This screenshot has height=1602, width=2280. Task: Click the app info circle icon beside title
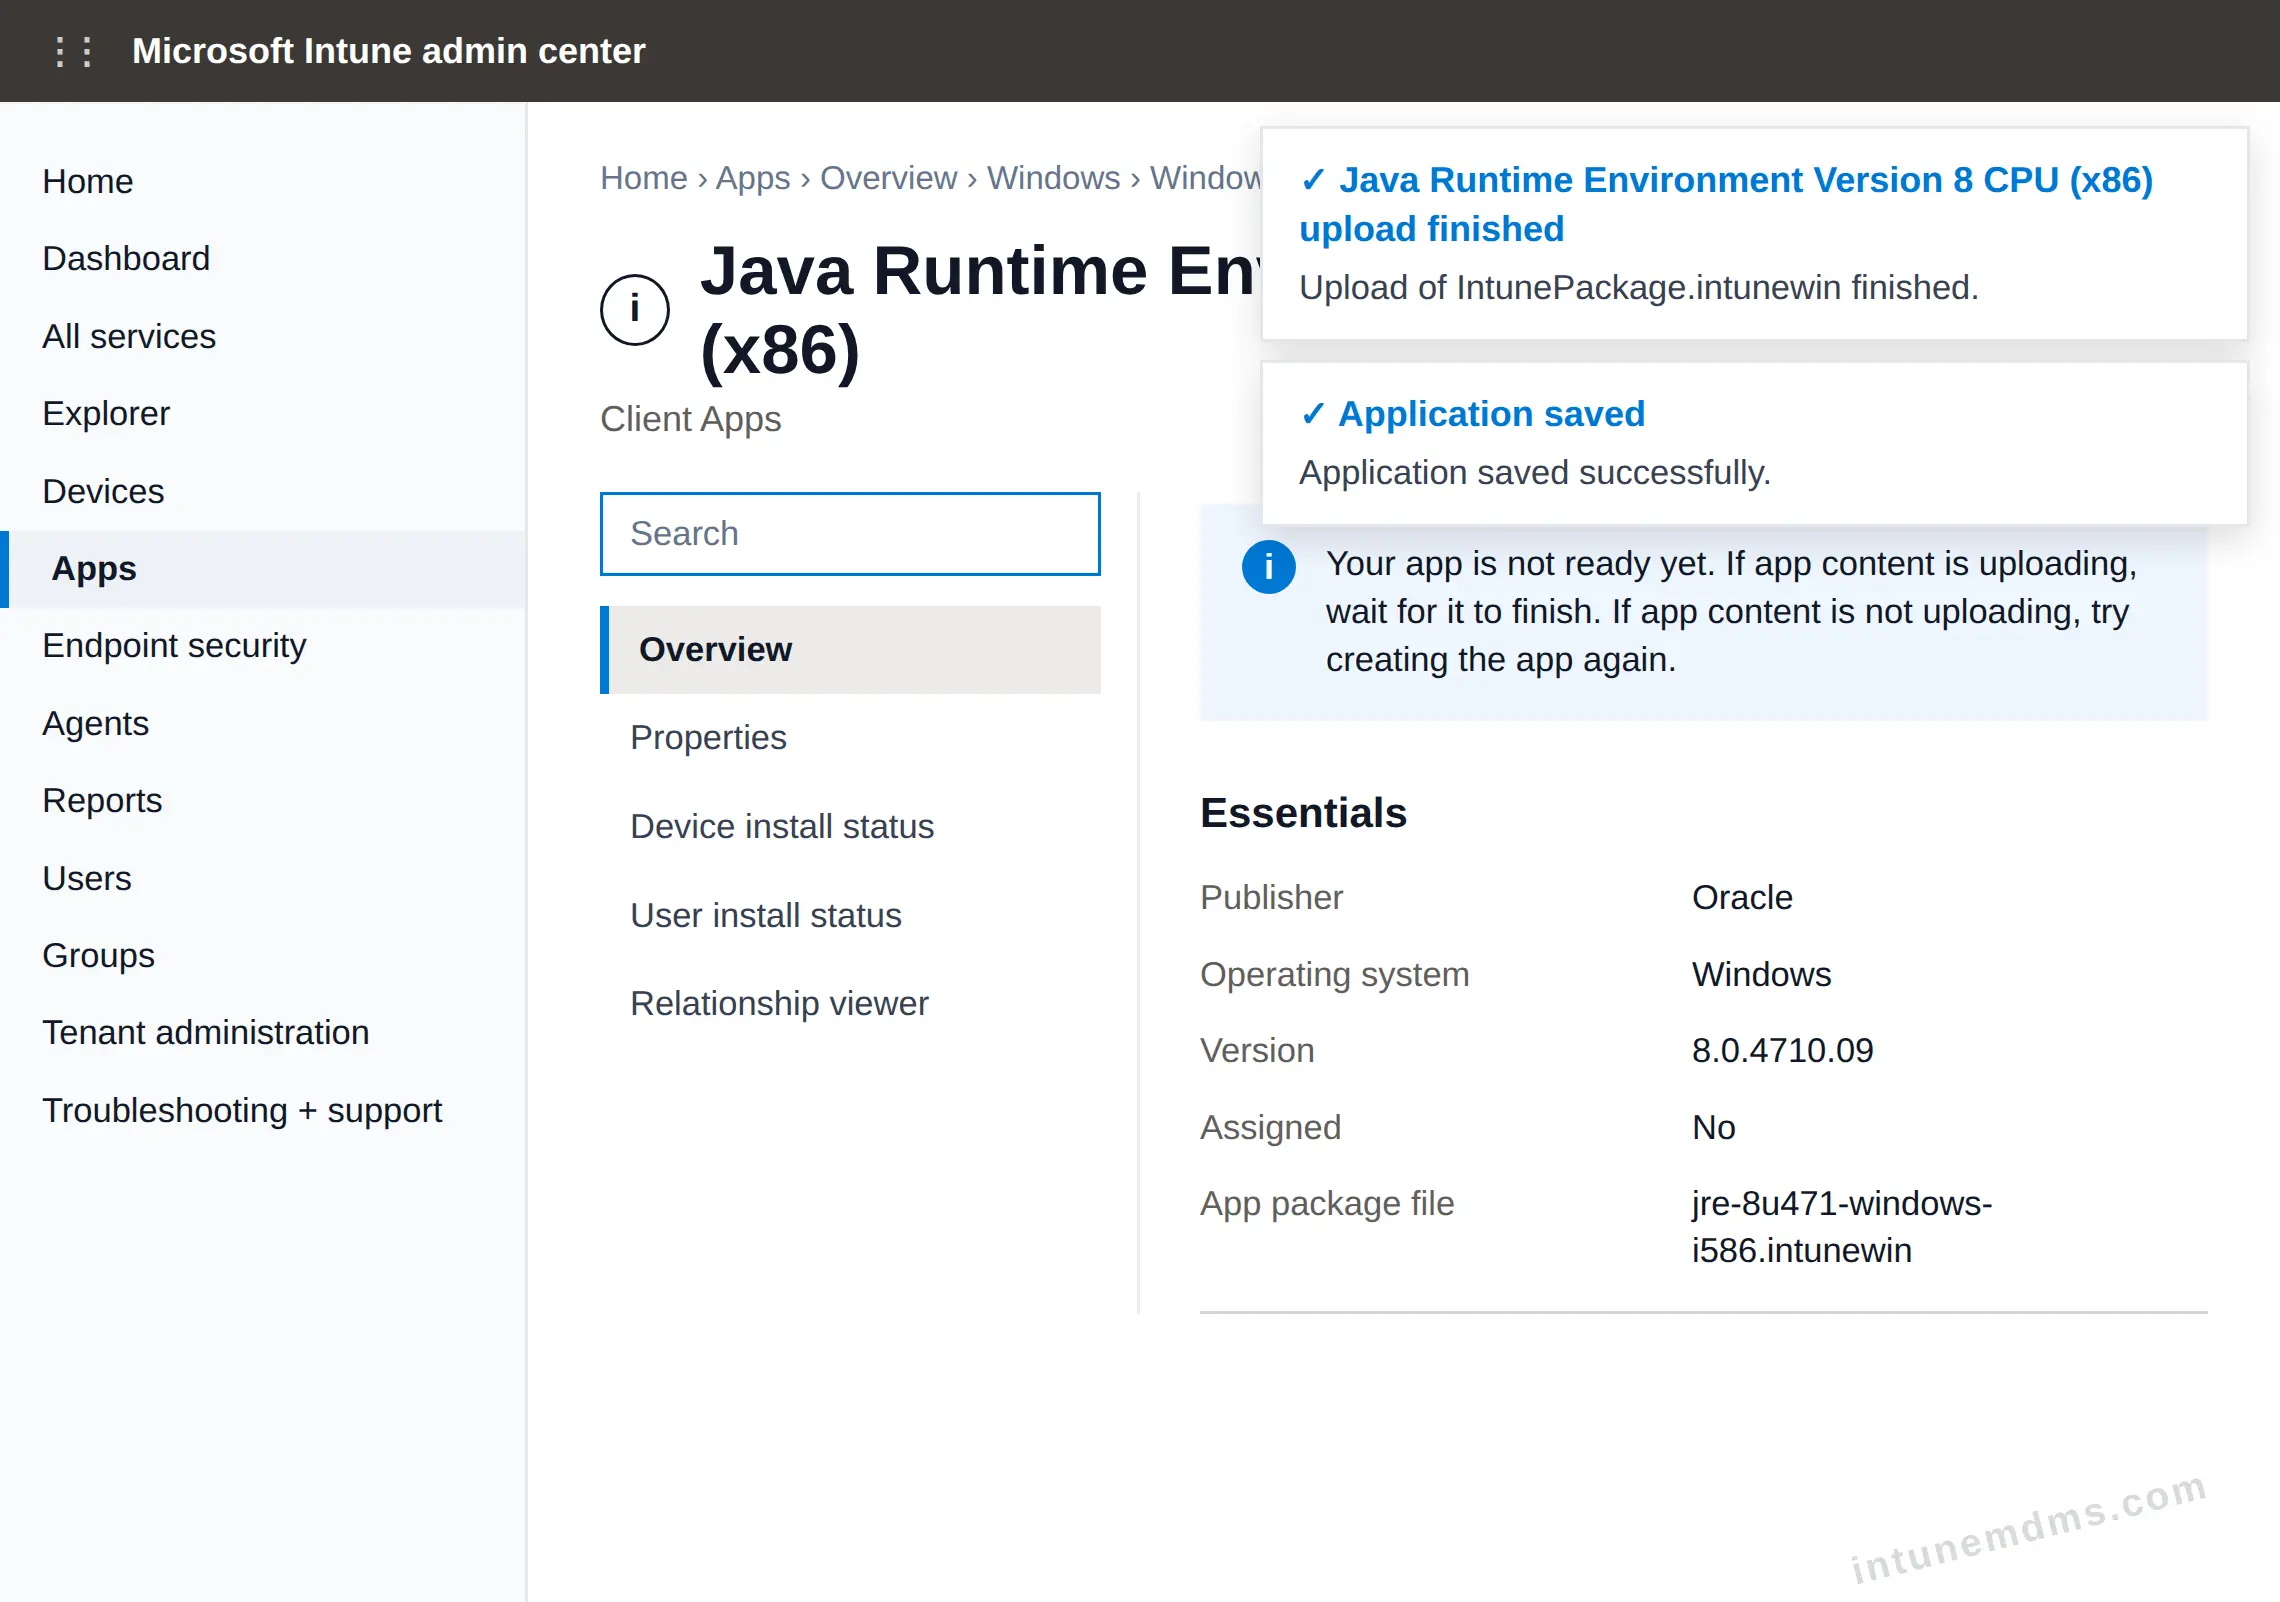[x=635, y=310]
